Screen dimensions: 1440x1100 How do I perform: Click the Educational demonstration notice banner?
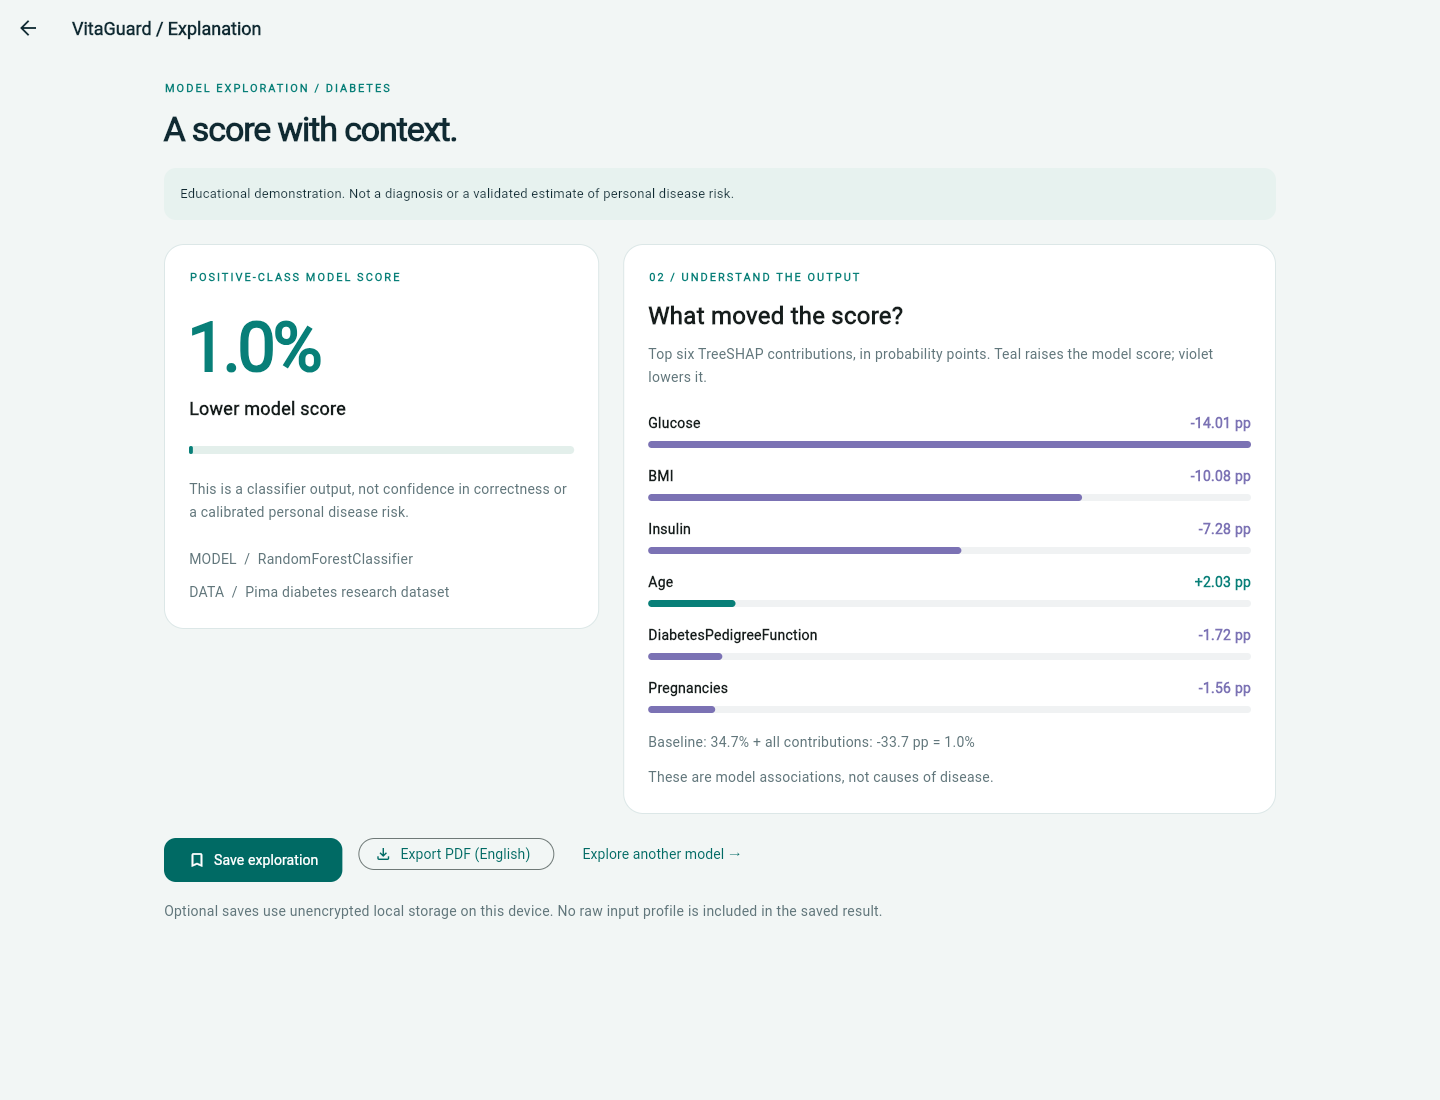point(720,194)
